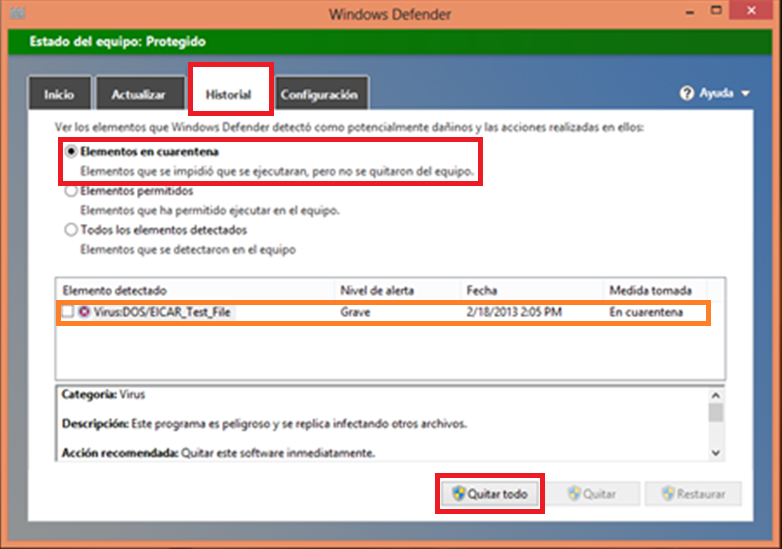
Task: Click the details pane scrollbar thumb
Action: pyautogui.click(x=716, y=413)
